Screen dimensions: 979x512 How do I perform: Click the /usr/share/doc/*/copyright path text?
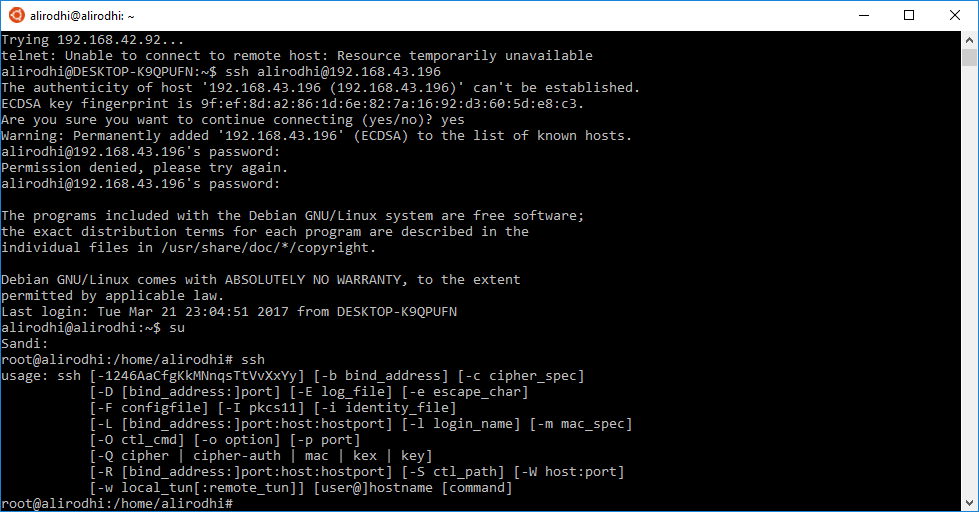[x=268, y=248]
